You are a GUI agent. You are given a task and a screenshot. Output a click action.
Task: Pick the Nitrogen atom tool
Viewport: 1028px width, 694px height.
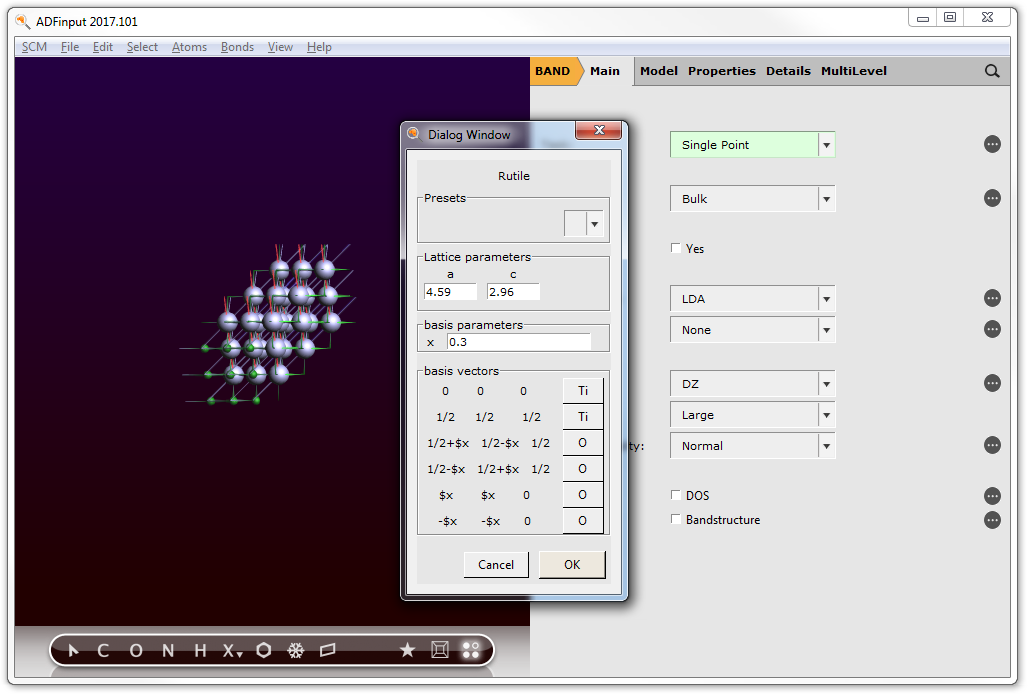point(168,651)
